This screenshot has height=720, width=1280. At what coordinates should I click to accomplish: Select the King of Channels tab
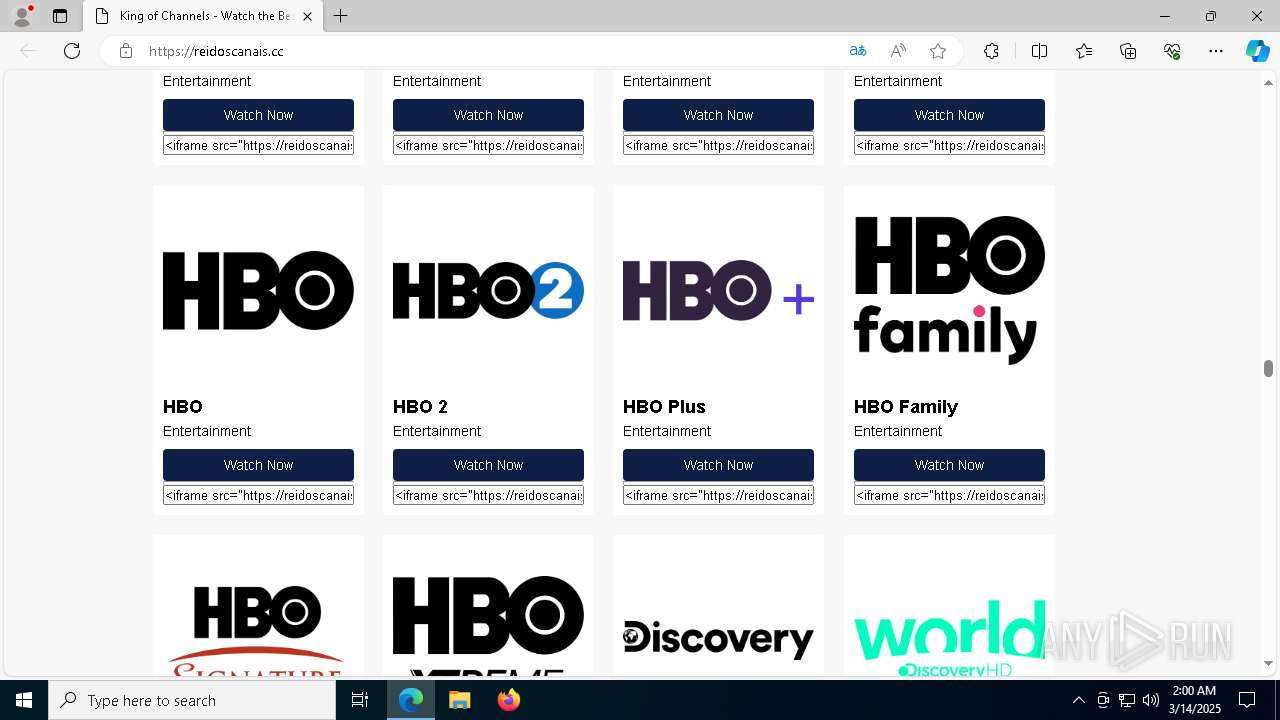point(203,16)
